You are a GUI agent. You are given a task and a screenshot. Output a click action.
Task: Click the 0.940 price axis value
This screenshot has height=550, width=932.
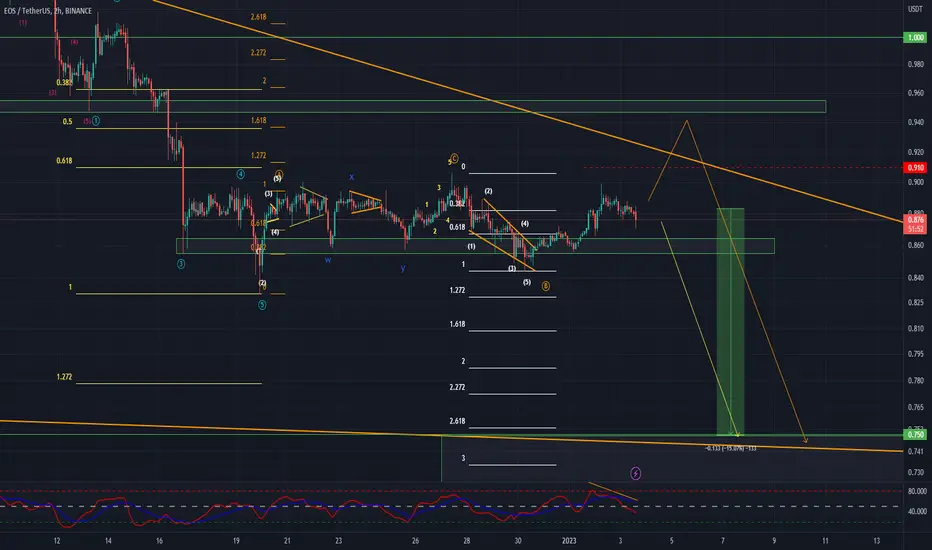[x=915, y=122]
